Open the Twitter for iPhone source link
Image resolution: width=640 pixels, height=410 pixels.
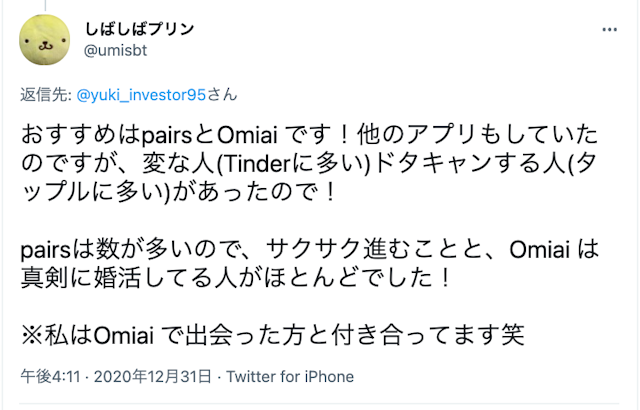pyautogui.click(x=290, y=376)
